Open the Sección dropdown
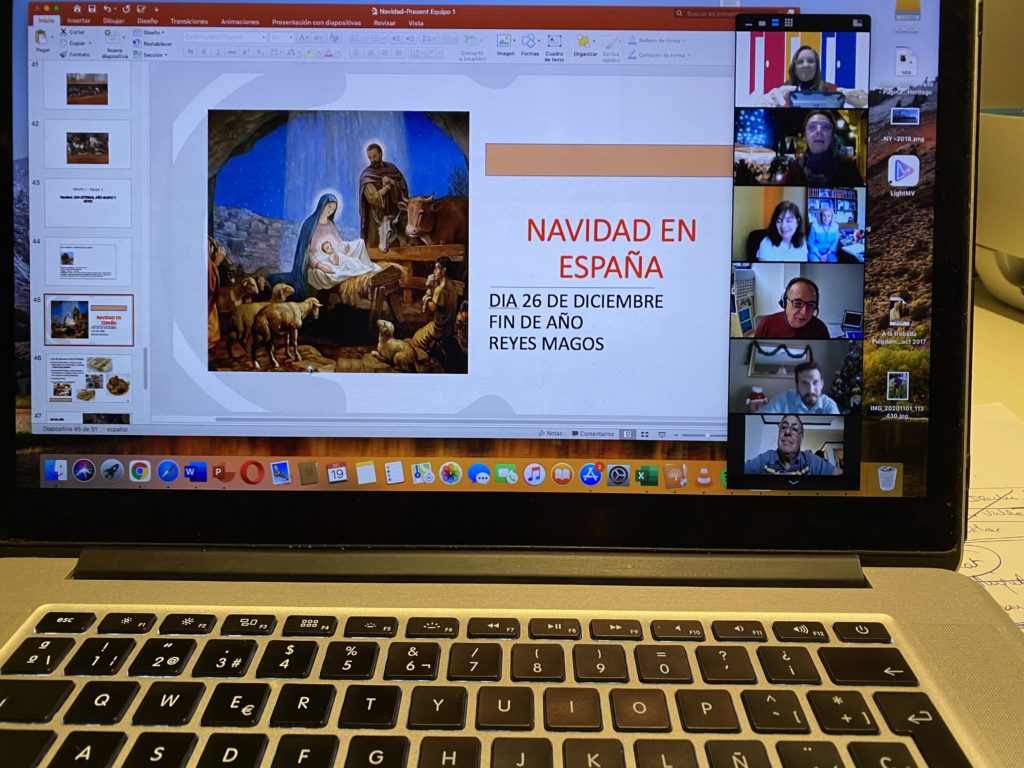The width and height of the screenshot is (1024, 768). tap(150, 55)
